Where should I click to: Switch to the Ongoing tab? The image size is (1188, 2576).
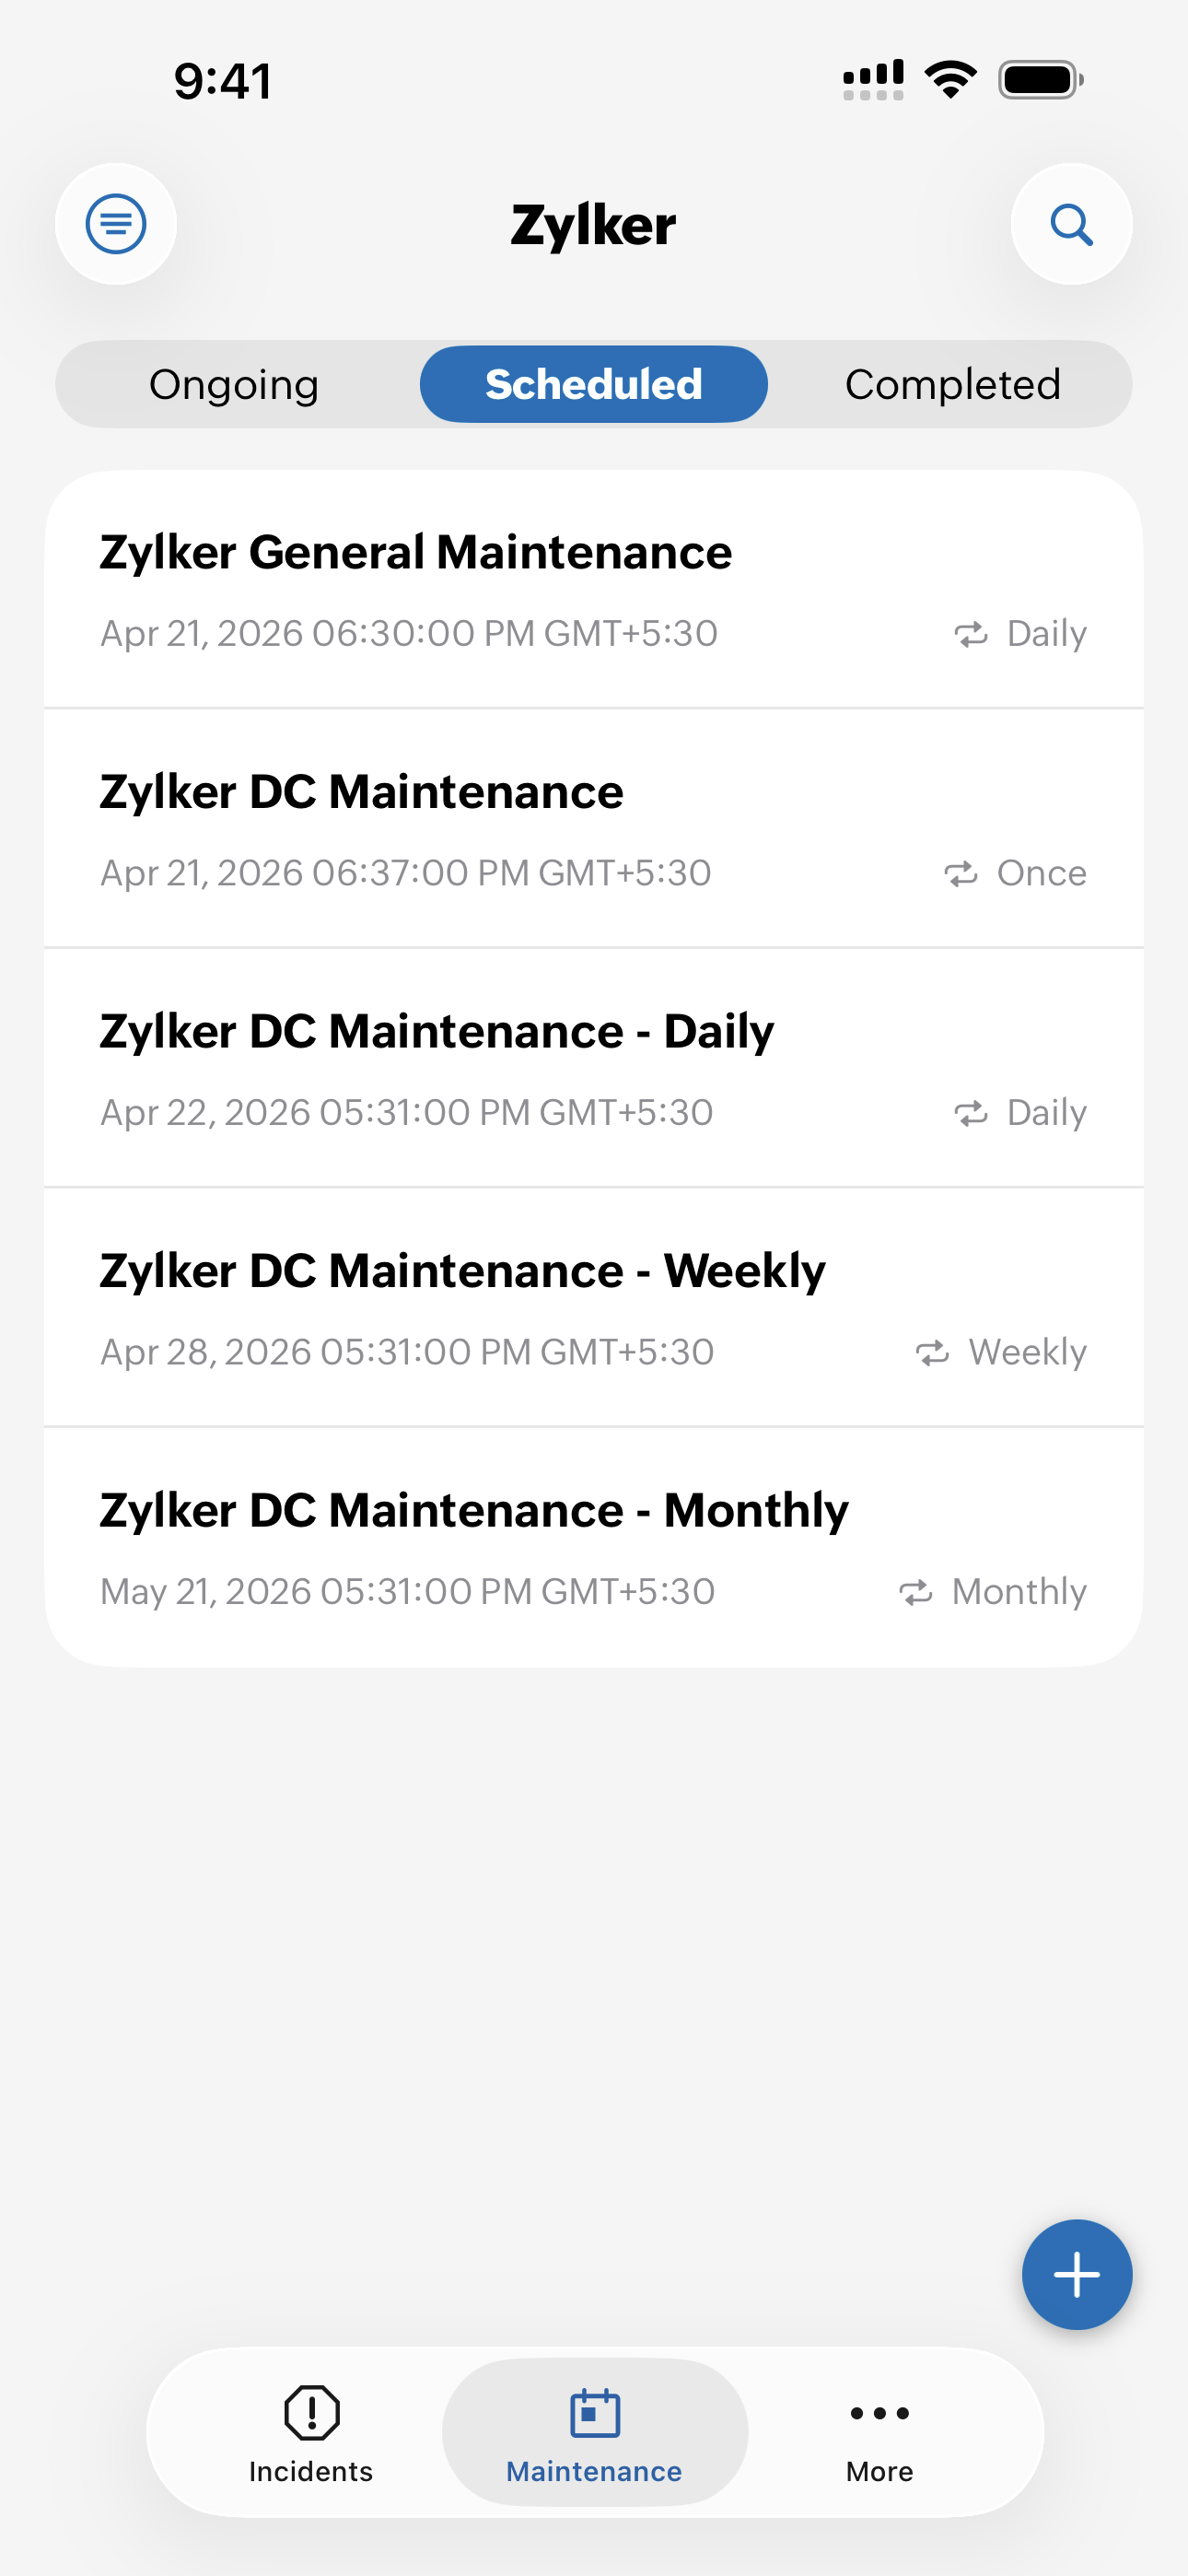tap(234, 385)
